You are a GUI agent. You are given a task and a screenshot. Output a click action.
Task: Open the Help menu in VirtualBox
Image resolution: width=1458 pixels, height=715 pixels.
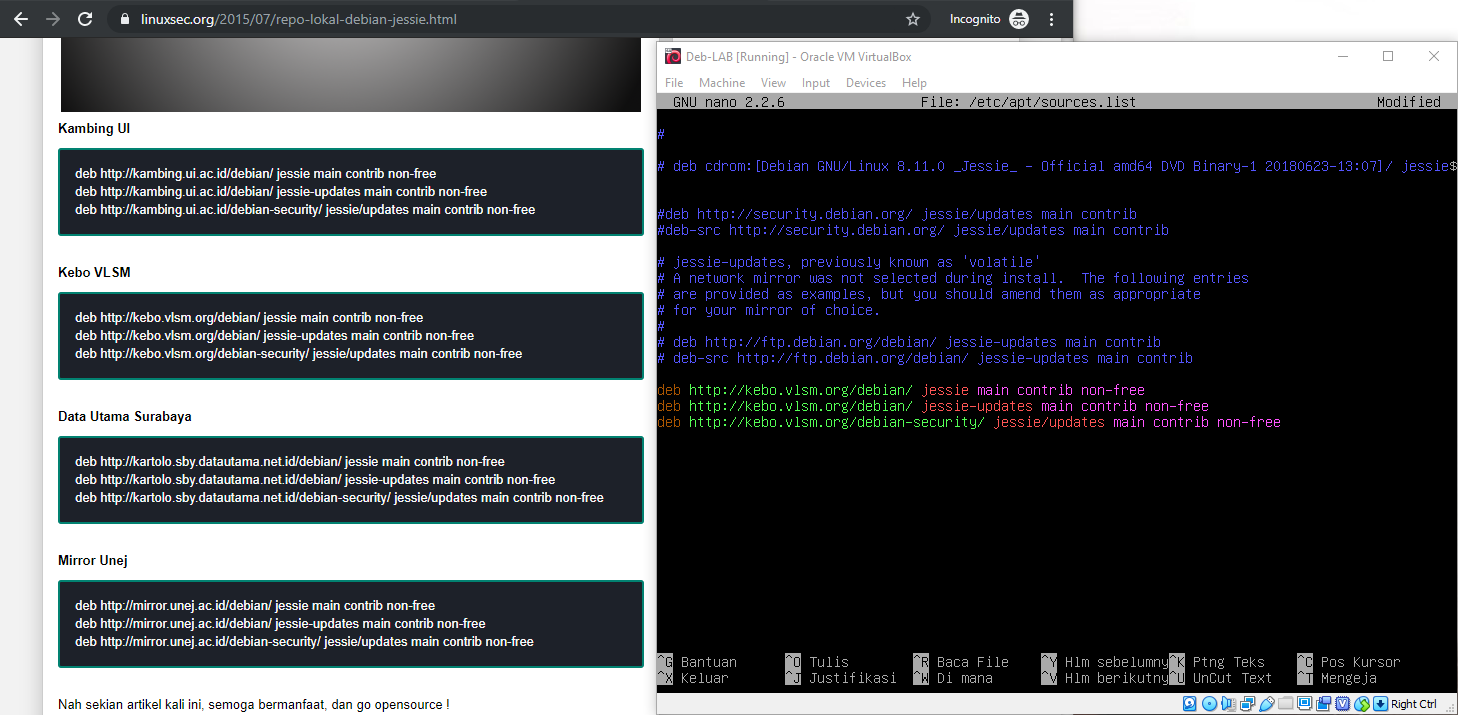(x=914, y=82)
